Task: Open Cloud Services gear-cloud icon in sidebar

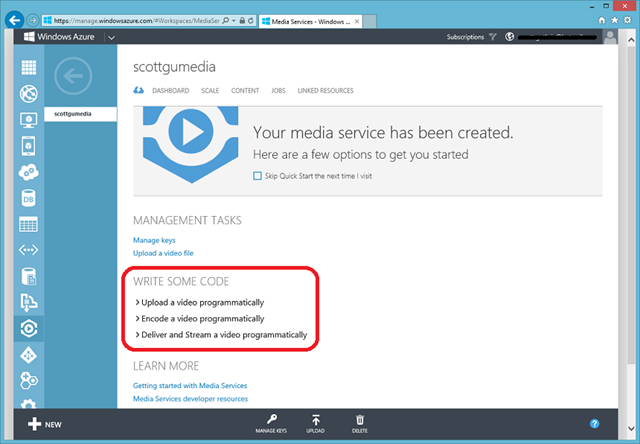Action: point(29,172)
